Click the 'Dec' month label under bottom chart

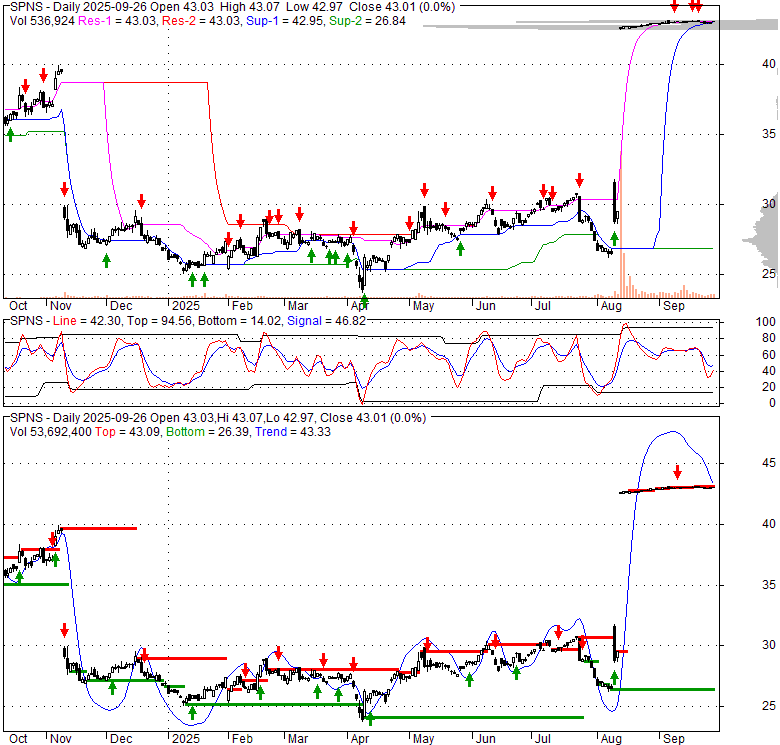pyautogui.click(x=121, y=739)
